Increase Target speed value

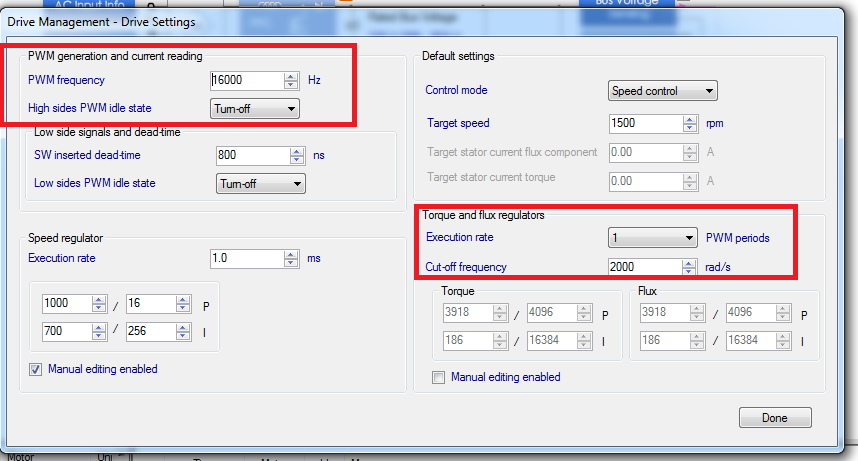tap(690, 119)
